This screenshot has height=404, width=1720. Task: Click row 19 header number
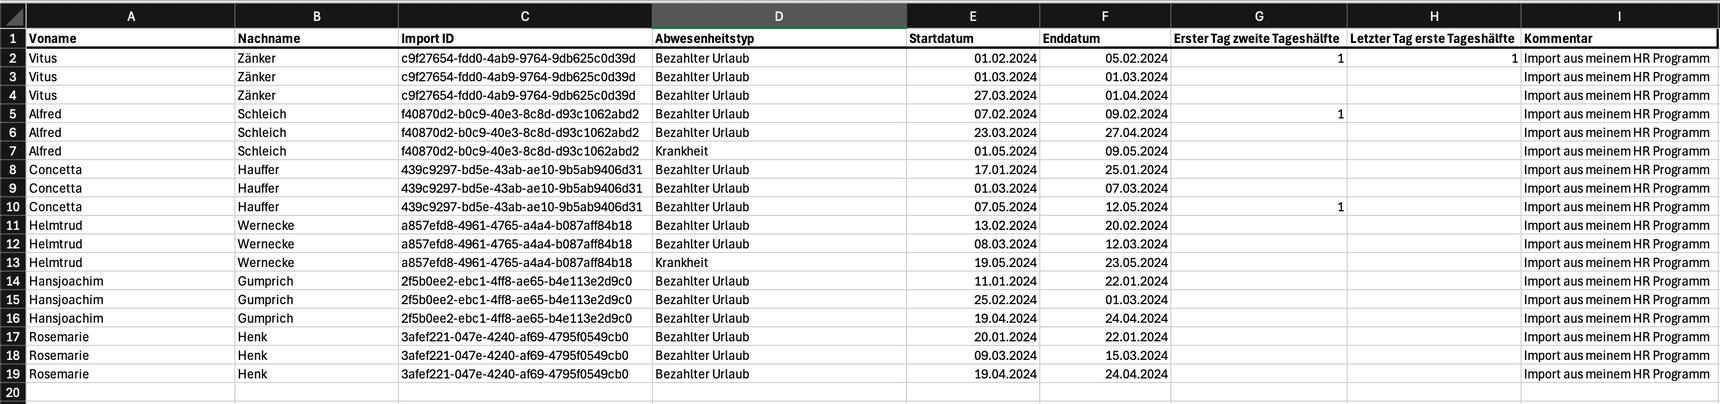click(x=13, y=374)
